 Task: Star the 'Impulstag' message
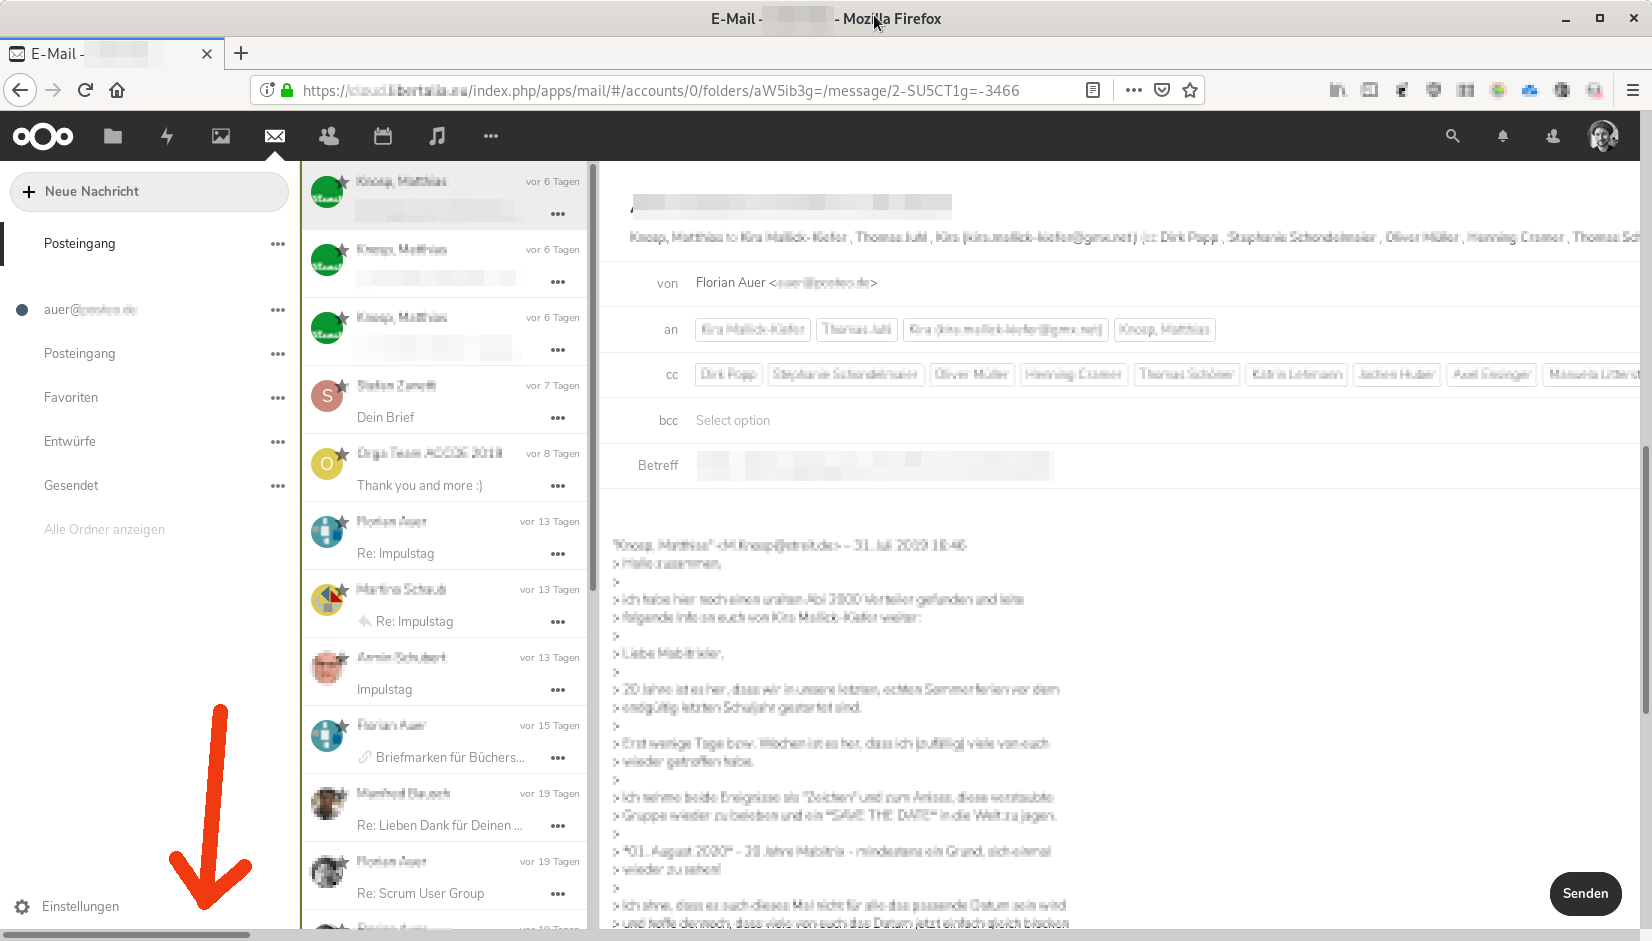coord(343,658)
